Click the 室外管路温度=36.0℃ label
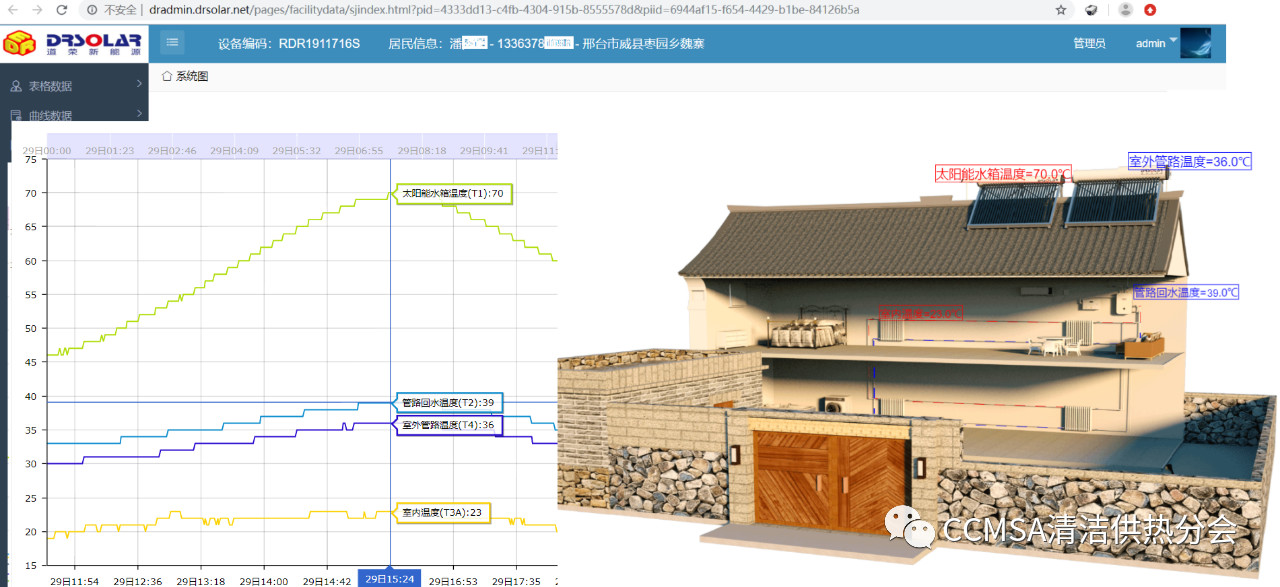Image resolution: width=1280 pixels, height=587 pixels. pyautogui.click(x=1190, y=161)
